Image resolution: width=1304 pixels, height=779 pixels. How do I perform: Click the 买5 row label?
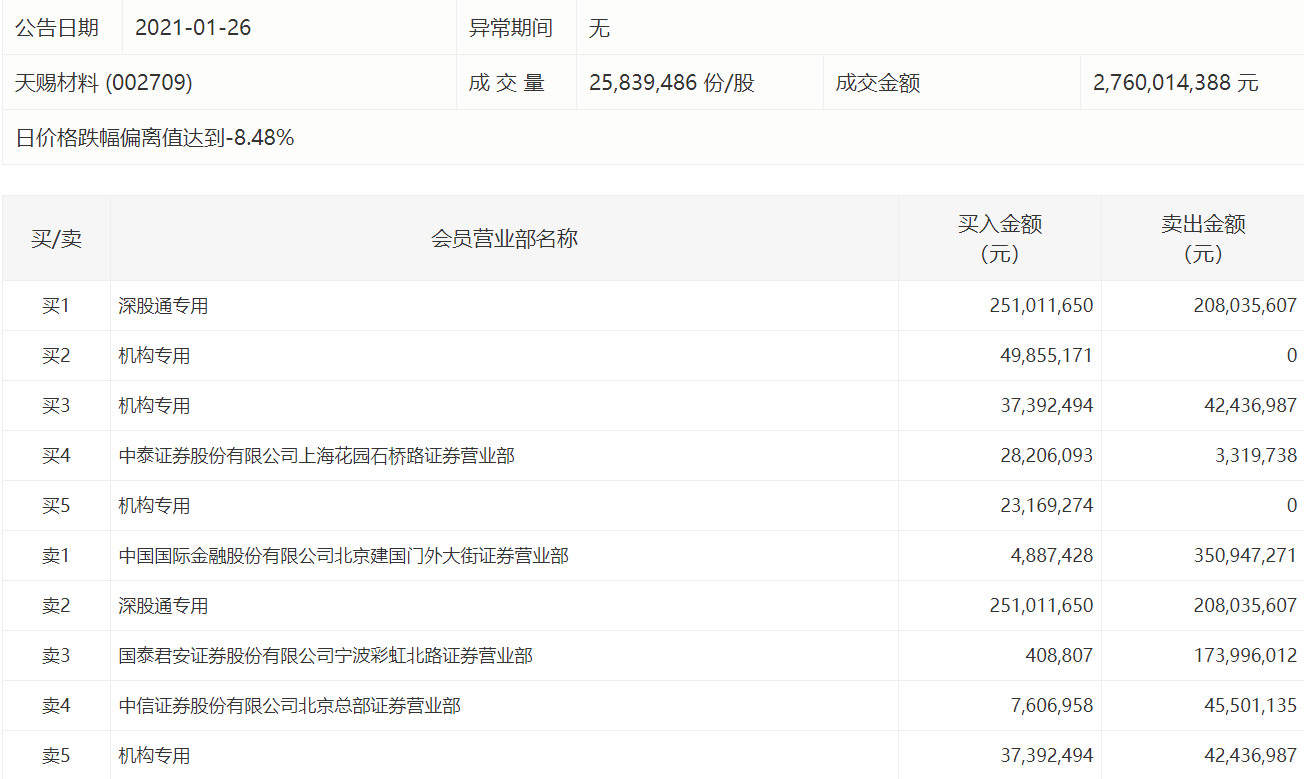point(56,506)
